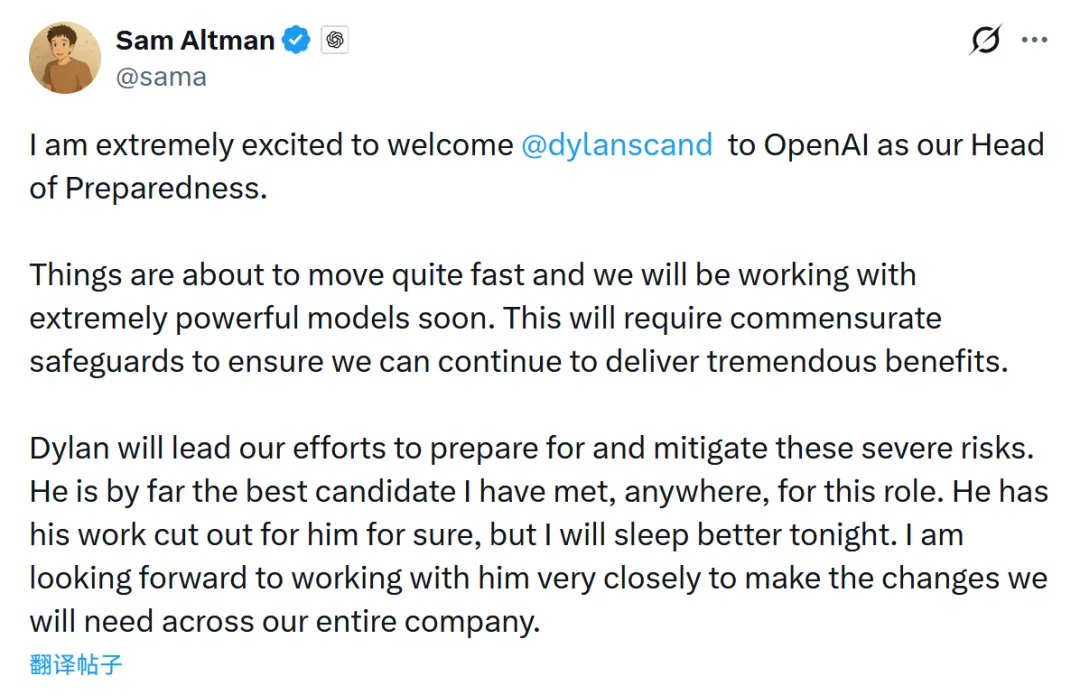Open the @sama handle link

(x=161, y=77)
